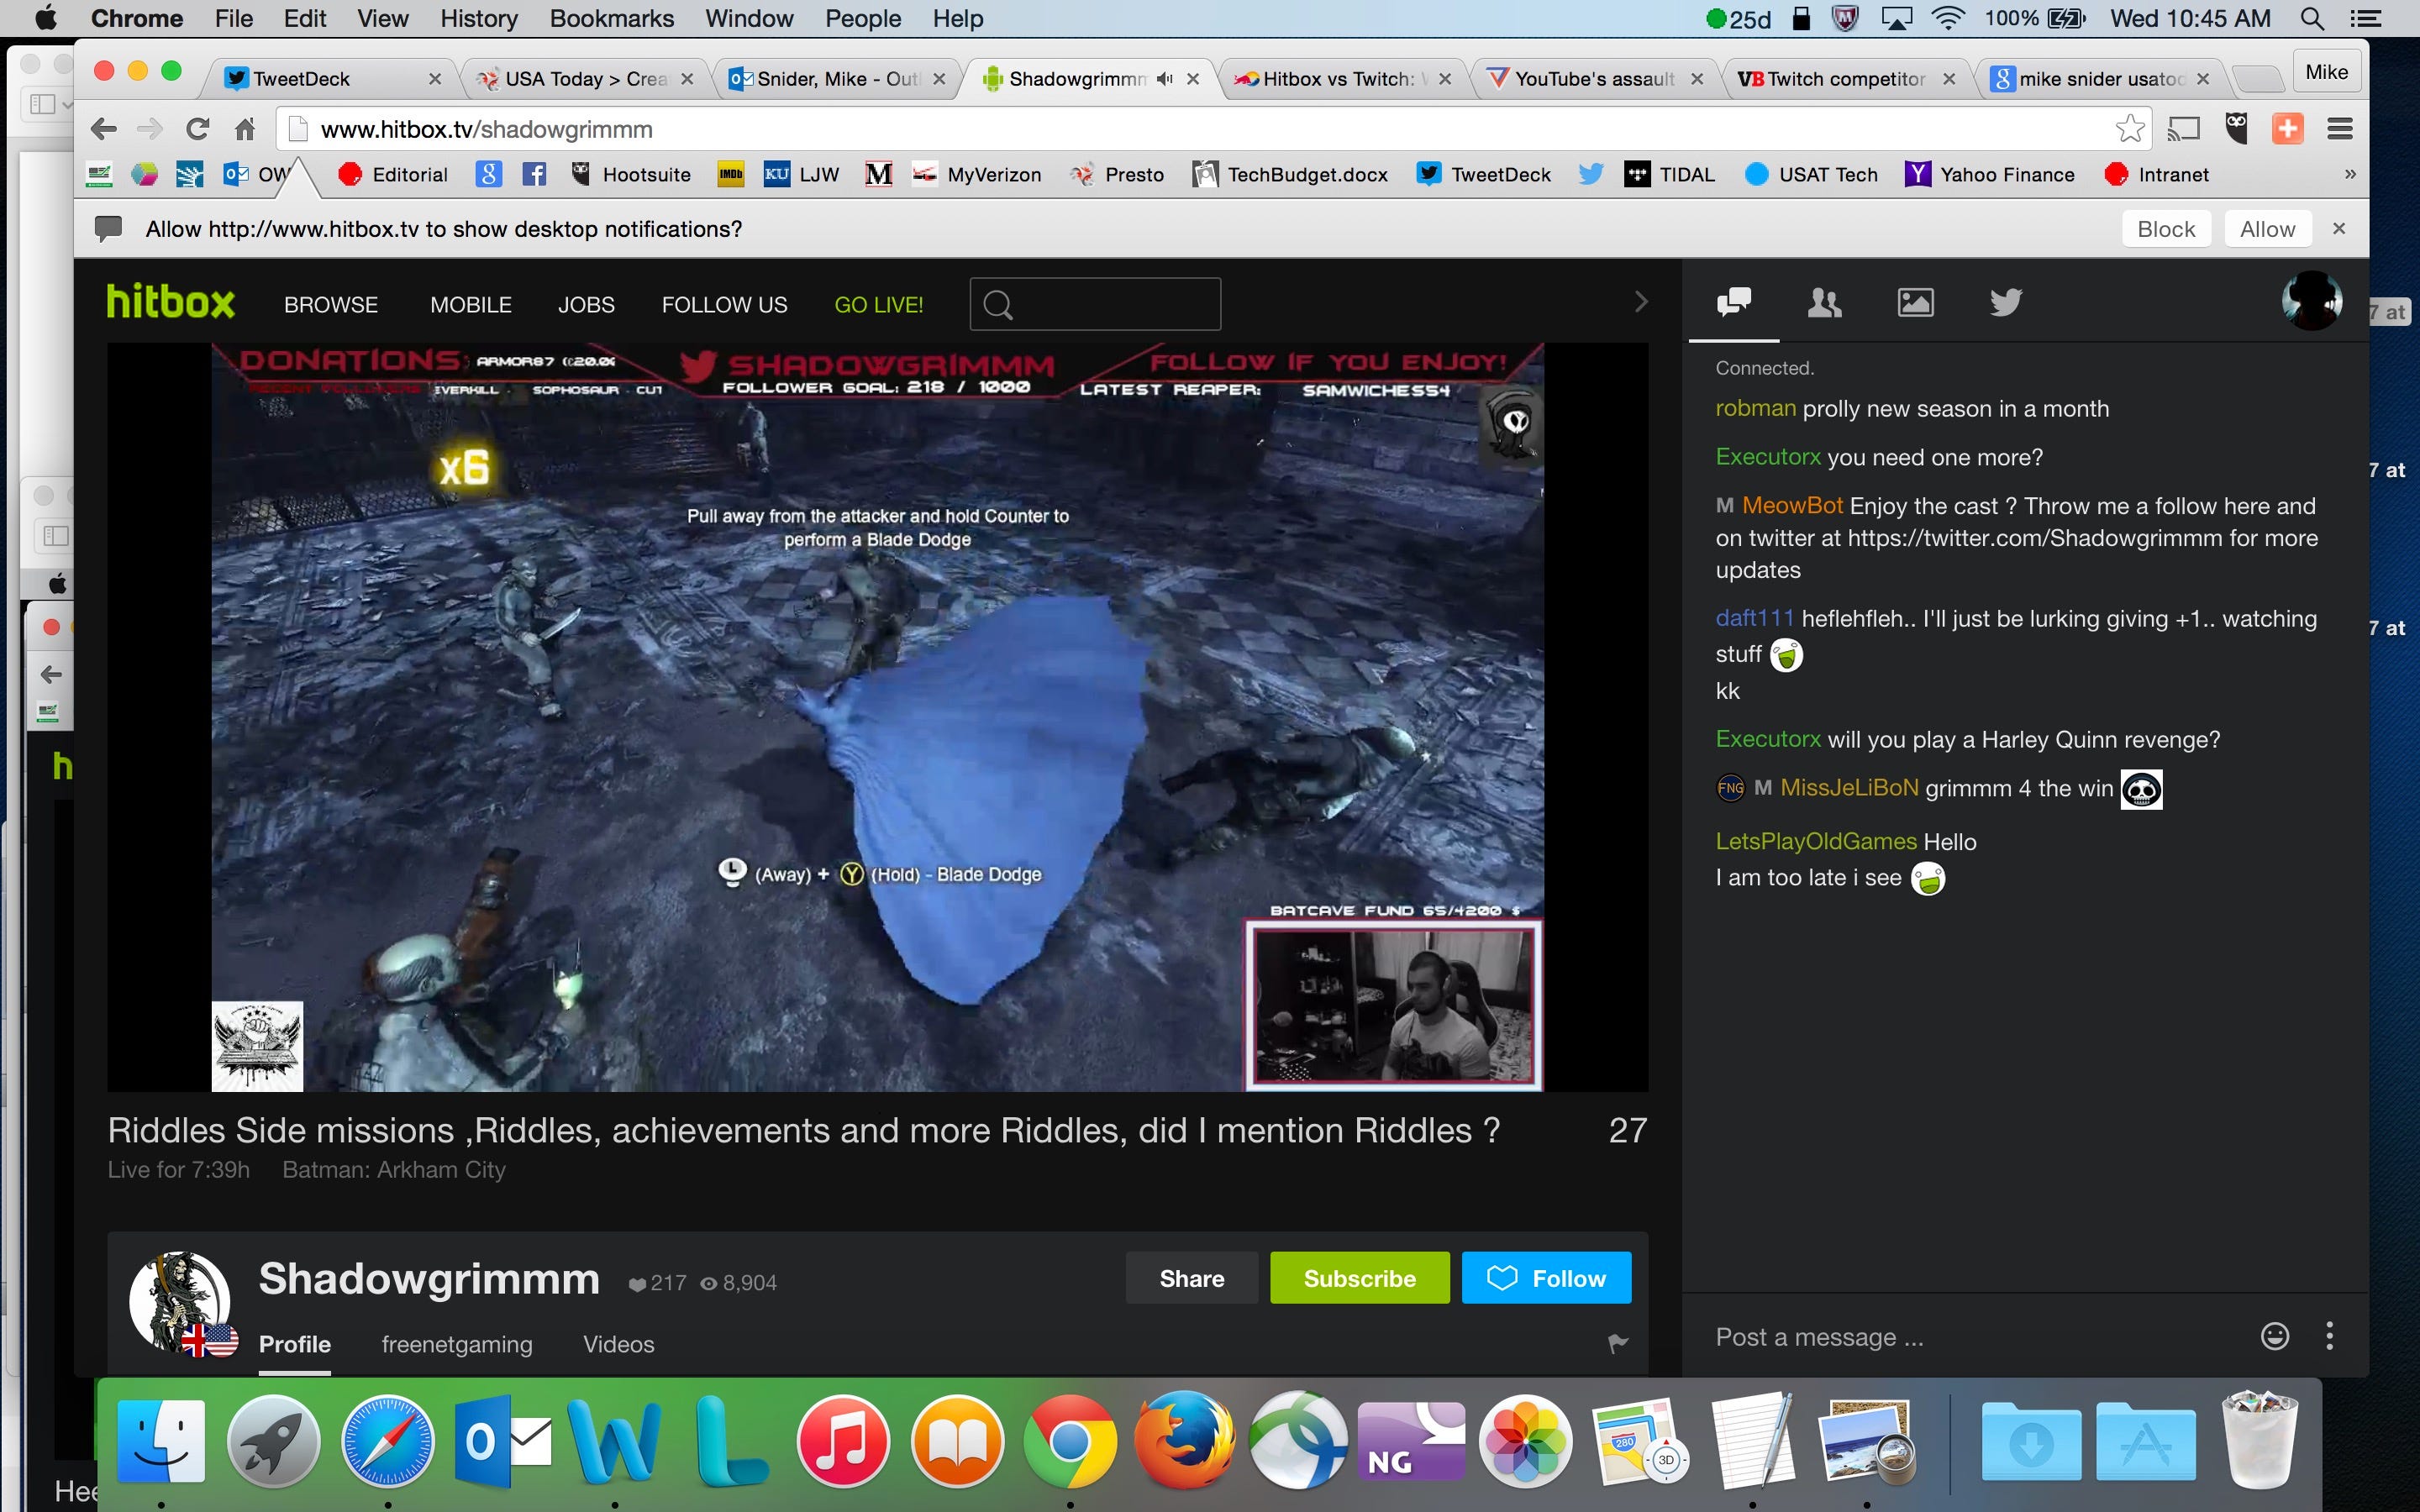Bookmark this page with the star icon
Screen dimensions: 2420x1512
[2130, 129]
